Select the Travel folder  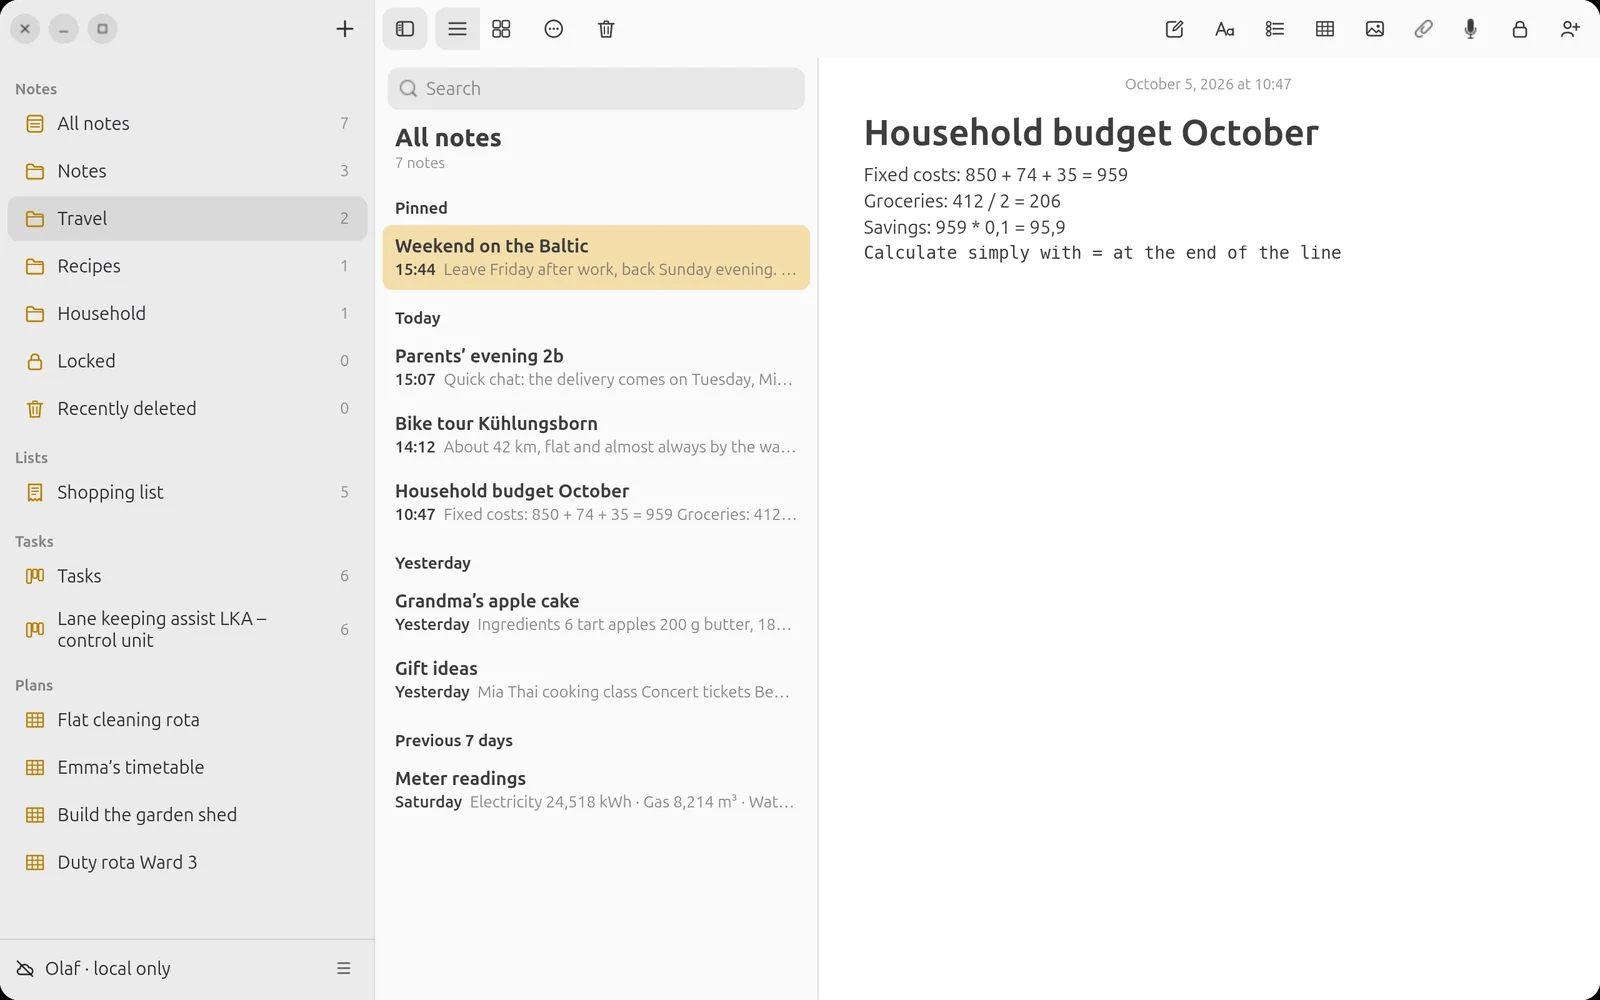(x=187, y=219)
